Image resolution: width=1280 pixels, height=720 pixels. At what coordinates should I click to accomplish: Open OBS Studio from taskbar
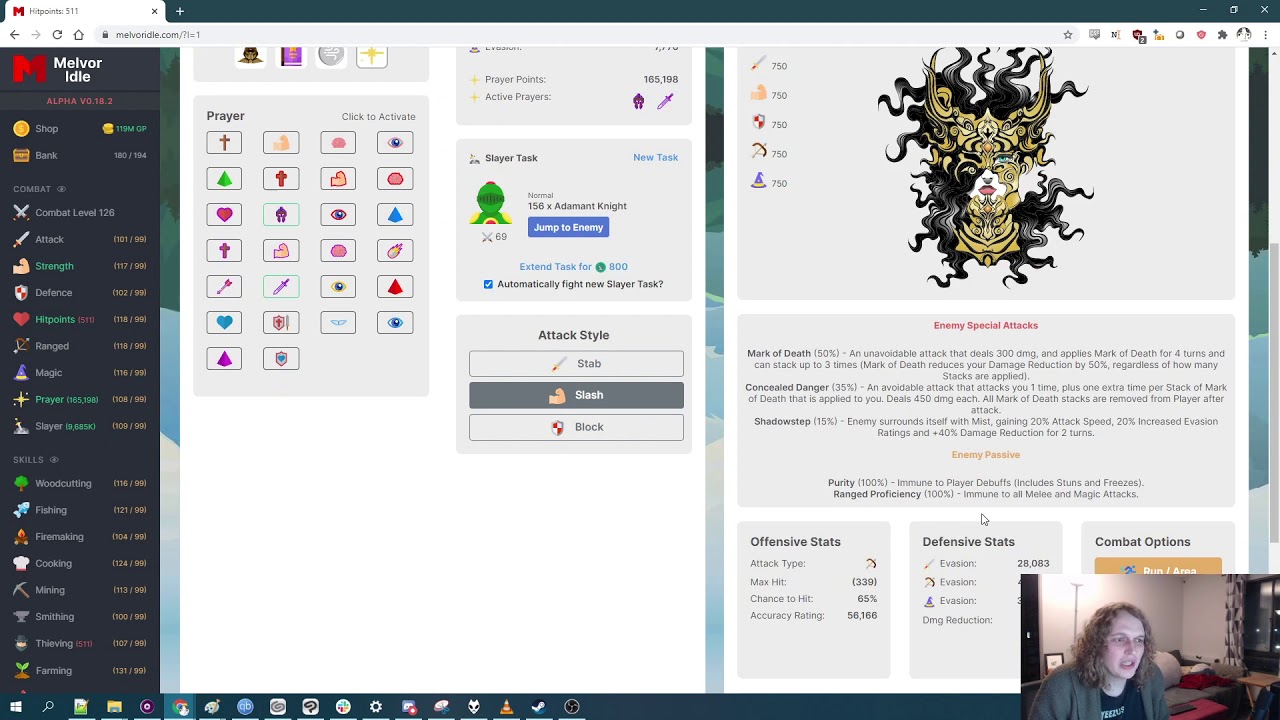pyautogui.click(x=572, y=707)
